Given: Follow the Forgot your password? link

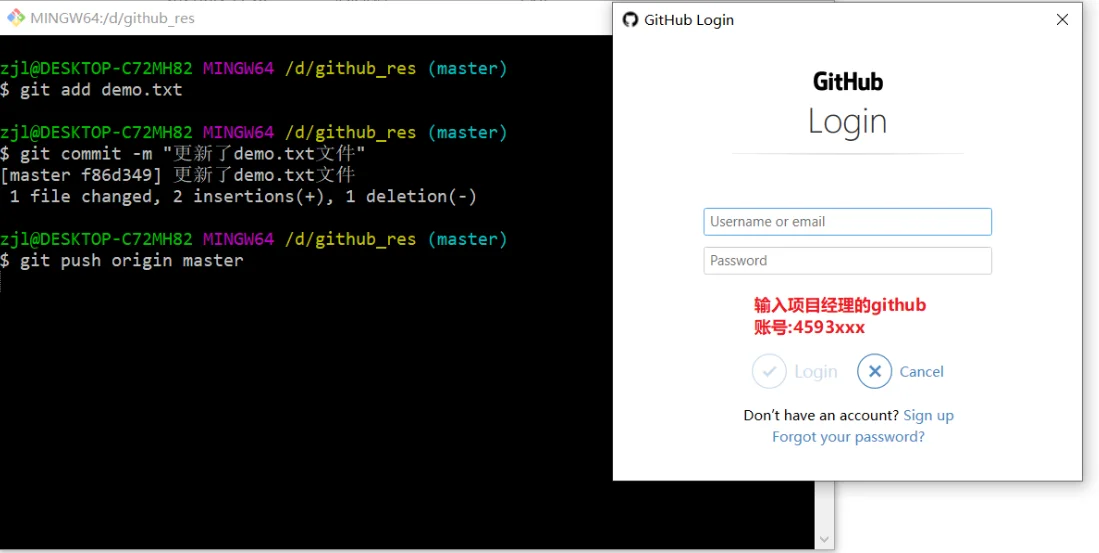Looking at the screenshot, I should [848, 437].
